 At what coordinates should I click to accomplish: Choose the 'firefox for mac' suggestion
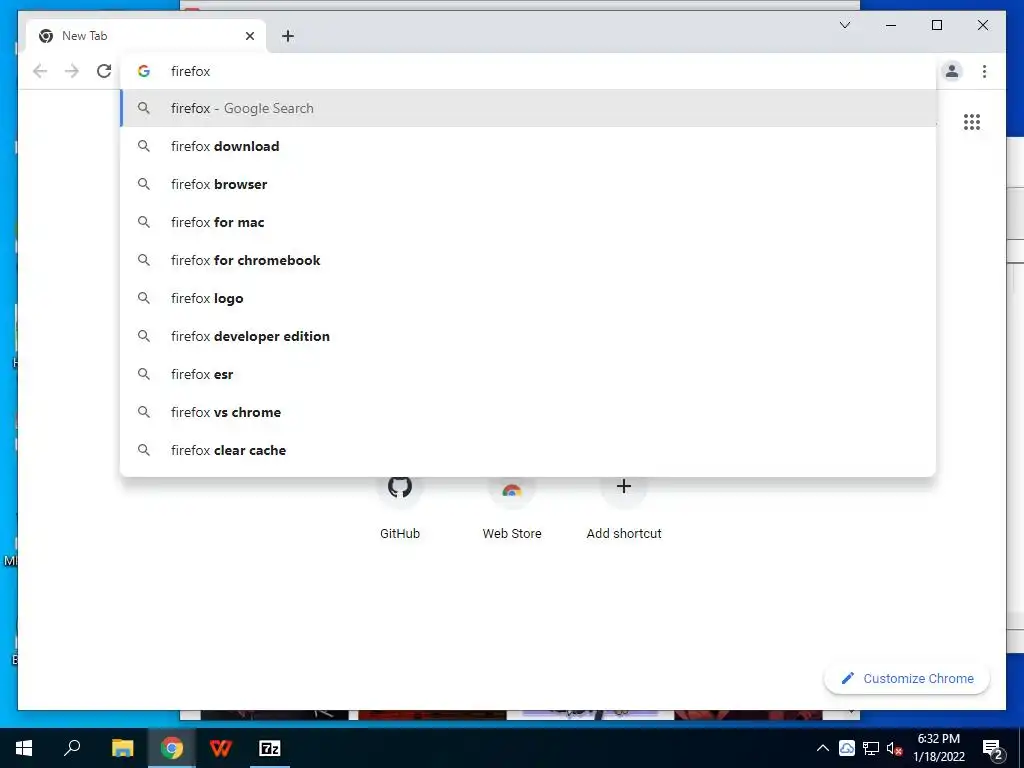pos(528,222)
